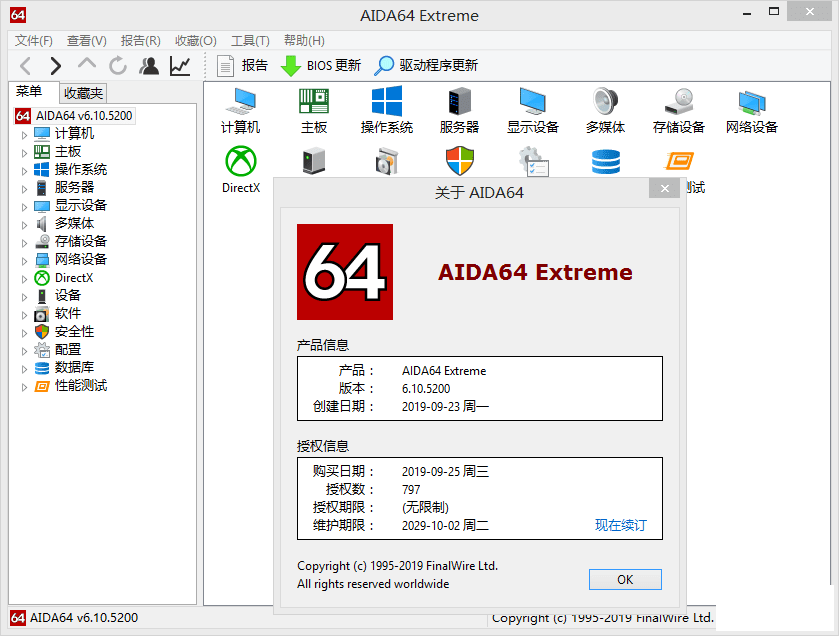The height and width of the screenshot is (636, 839).
Task: Open the 文件(F) menu
Action: click(33, 41)
